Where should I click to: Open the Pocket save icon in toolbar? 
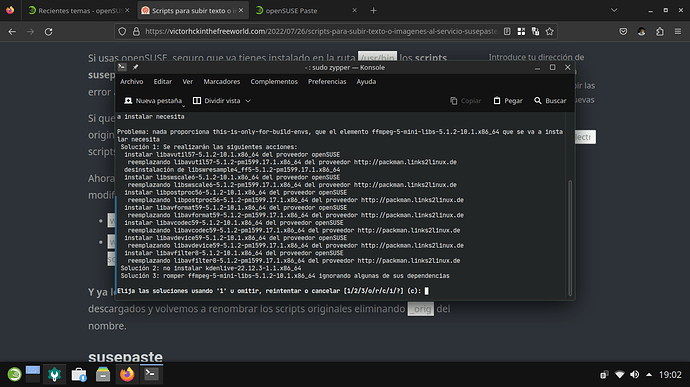click(623, 31)
